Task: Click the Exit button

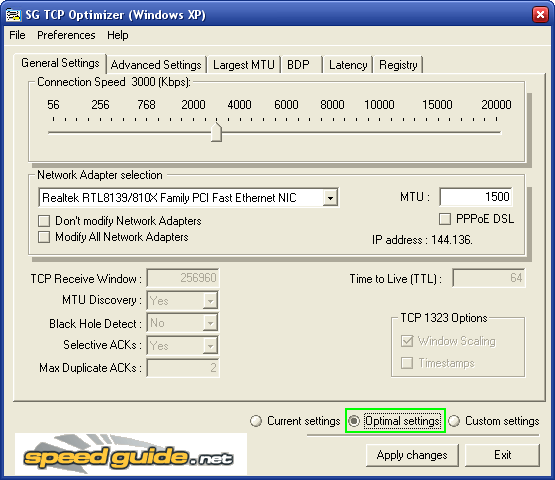Action: 502,455
